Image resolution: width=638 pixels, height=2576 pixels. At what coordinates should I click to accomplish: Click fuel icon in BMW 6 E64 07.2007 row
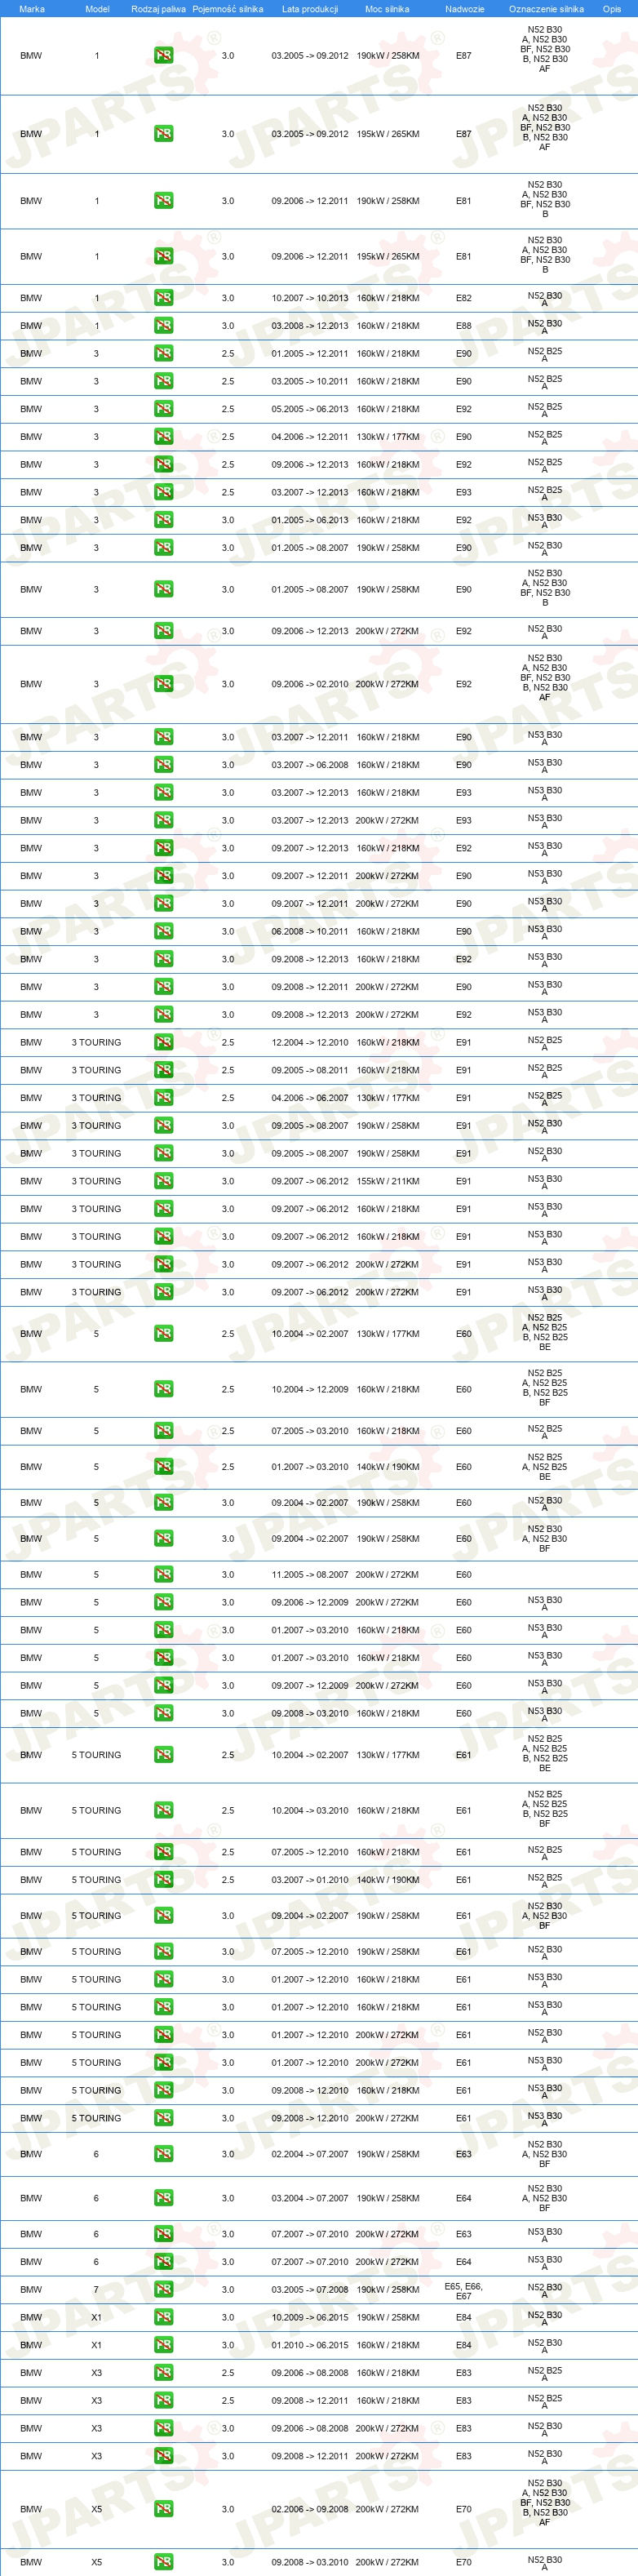164,2262
